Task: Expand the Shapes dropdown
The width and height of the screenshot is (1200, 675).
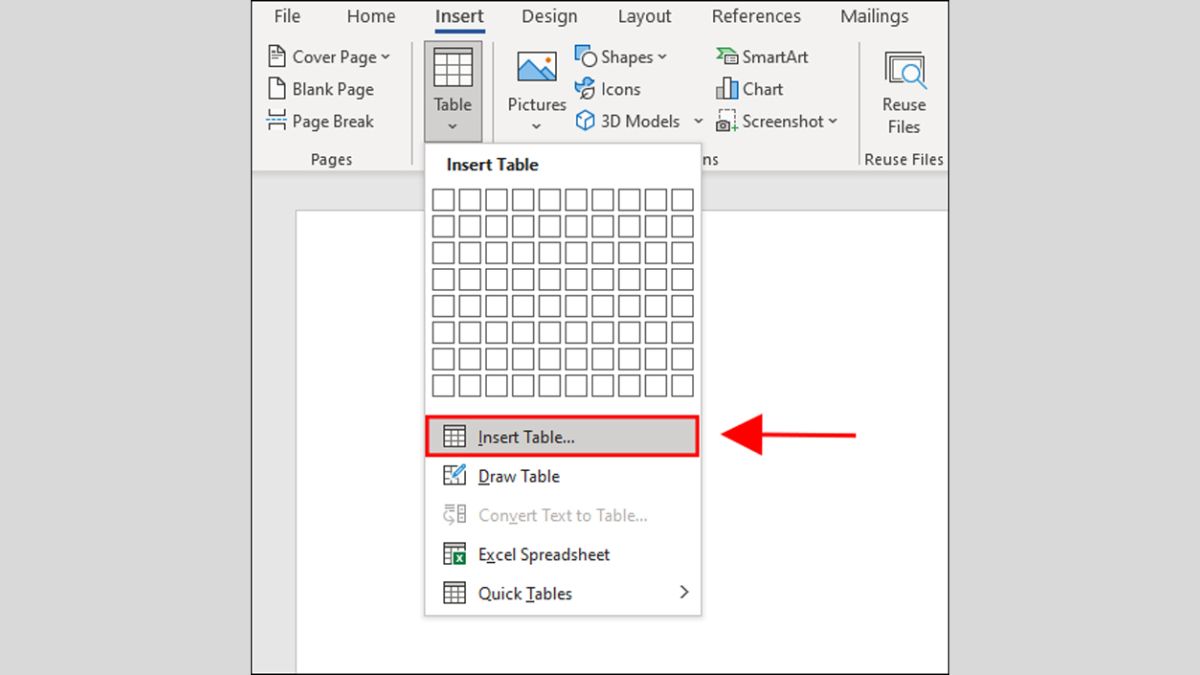Action: pyautogui.click(x=662, y=57)
